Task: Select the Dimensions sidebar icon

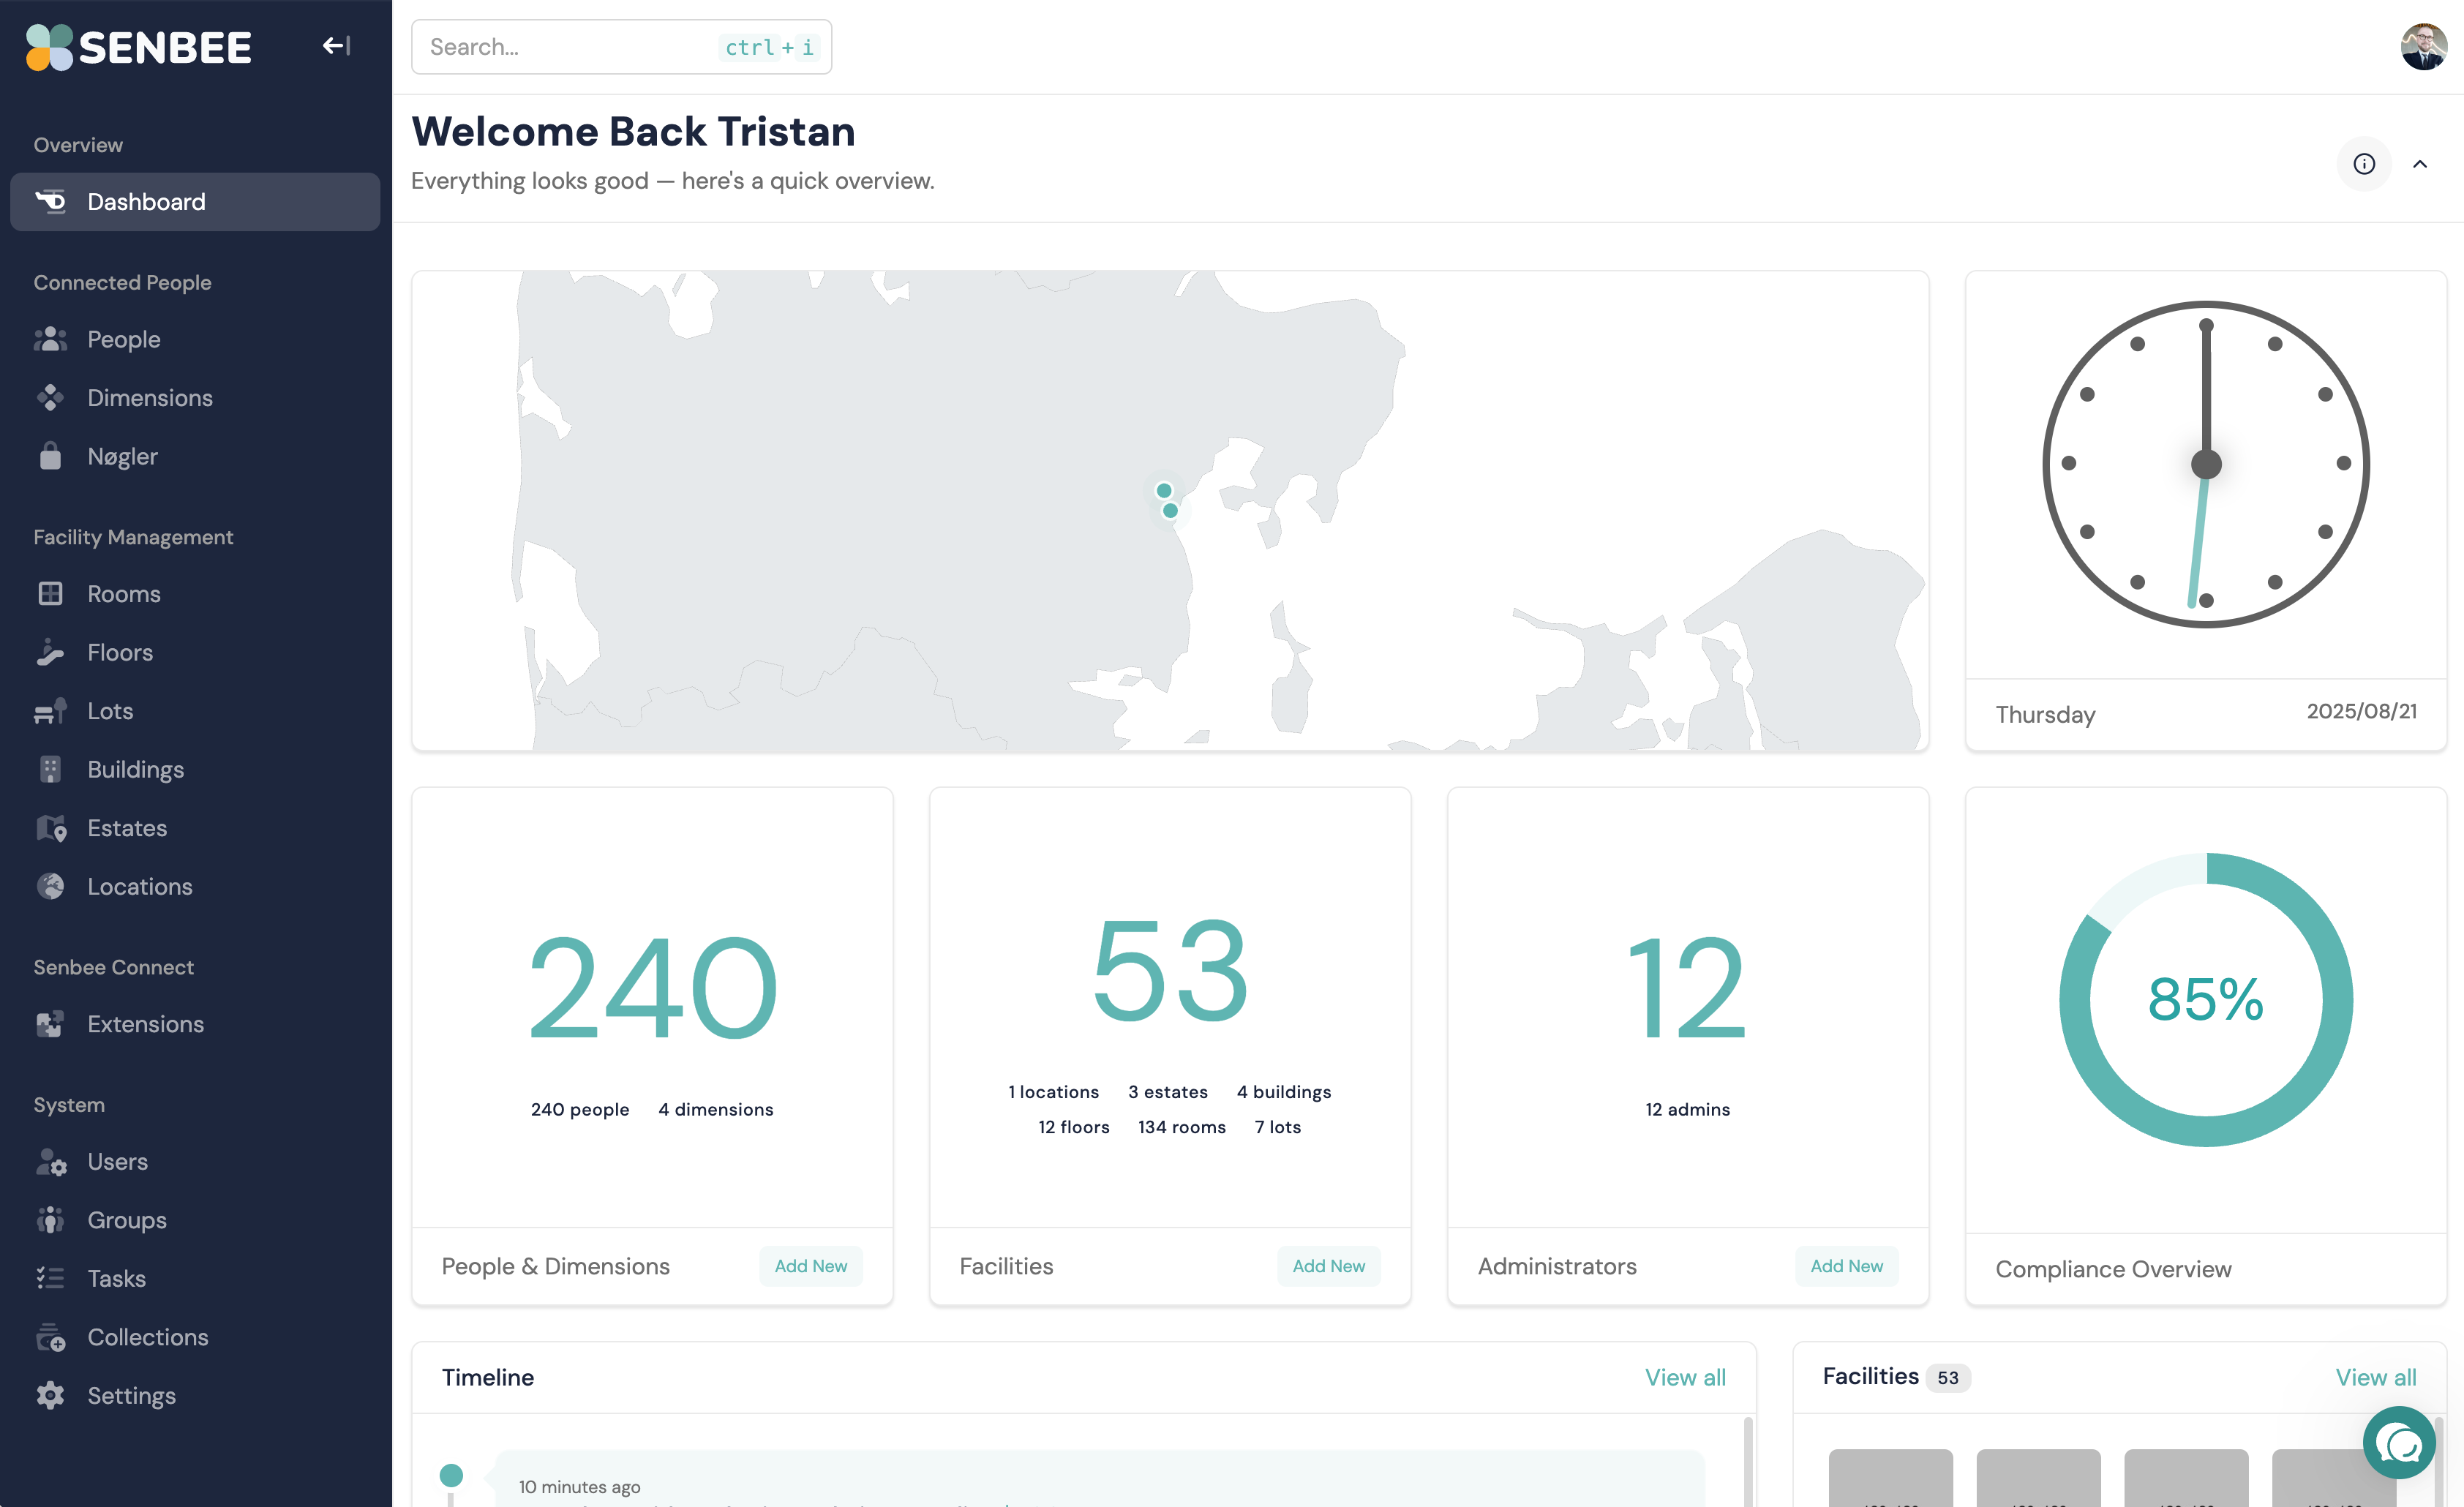Action: click(50, 398)
